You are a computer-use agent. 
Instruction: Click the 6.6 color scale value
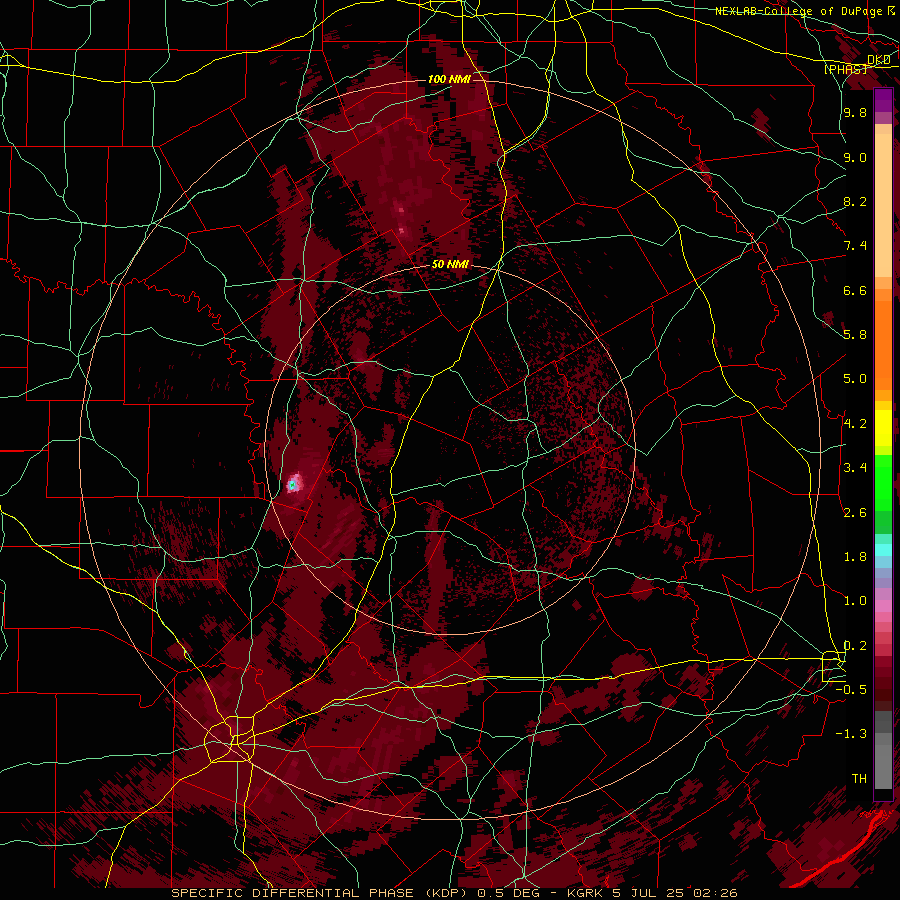[x=855, y=290]
